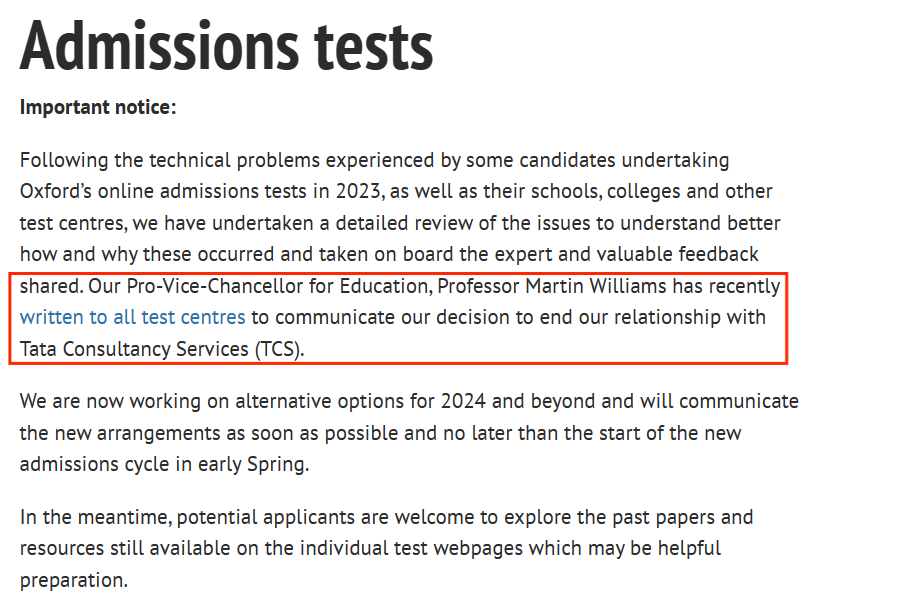The width and height of the screenshot is (901, 603).
Task: Click the word 'preparation.' at page bottom
Action: (x=74, y=581)
